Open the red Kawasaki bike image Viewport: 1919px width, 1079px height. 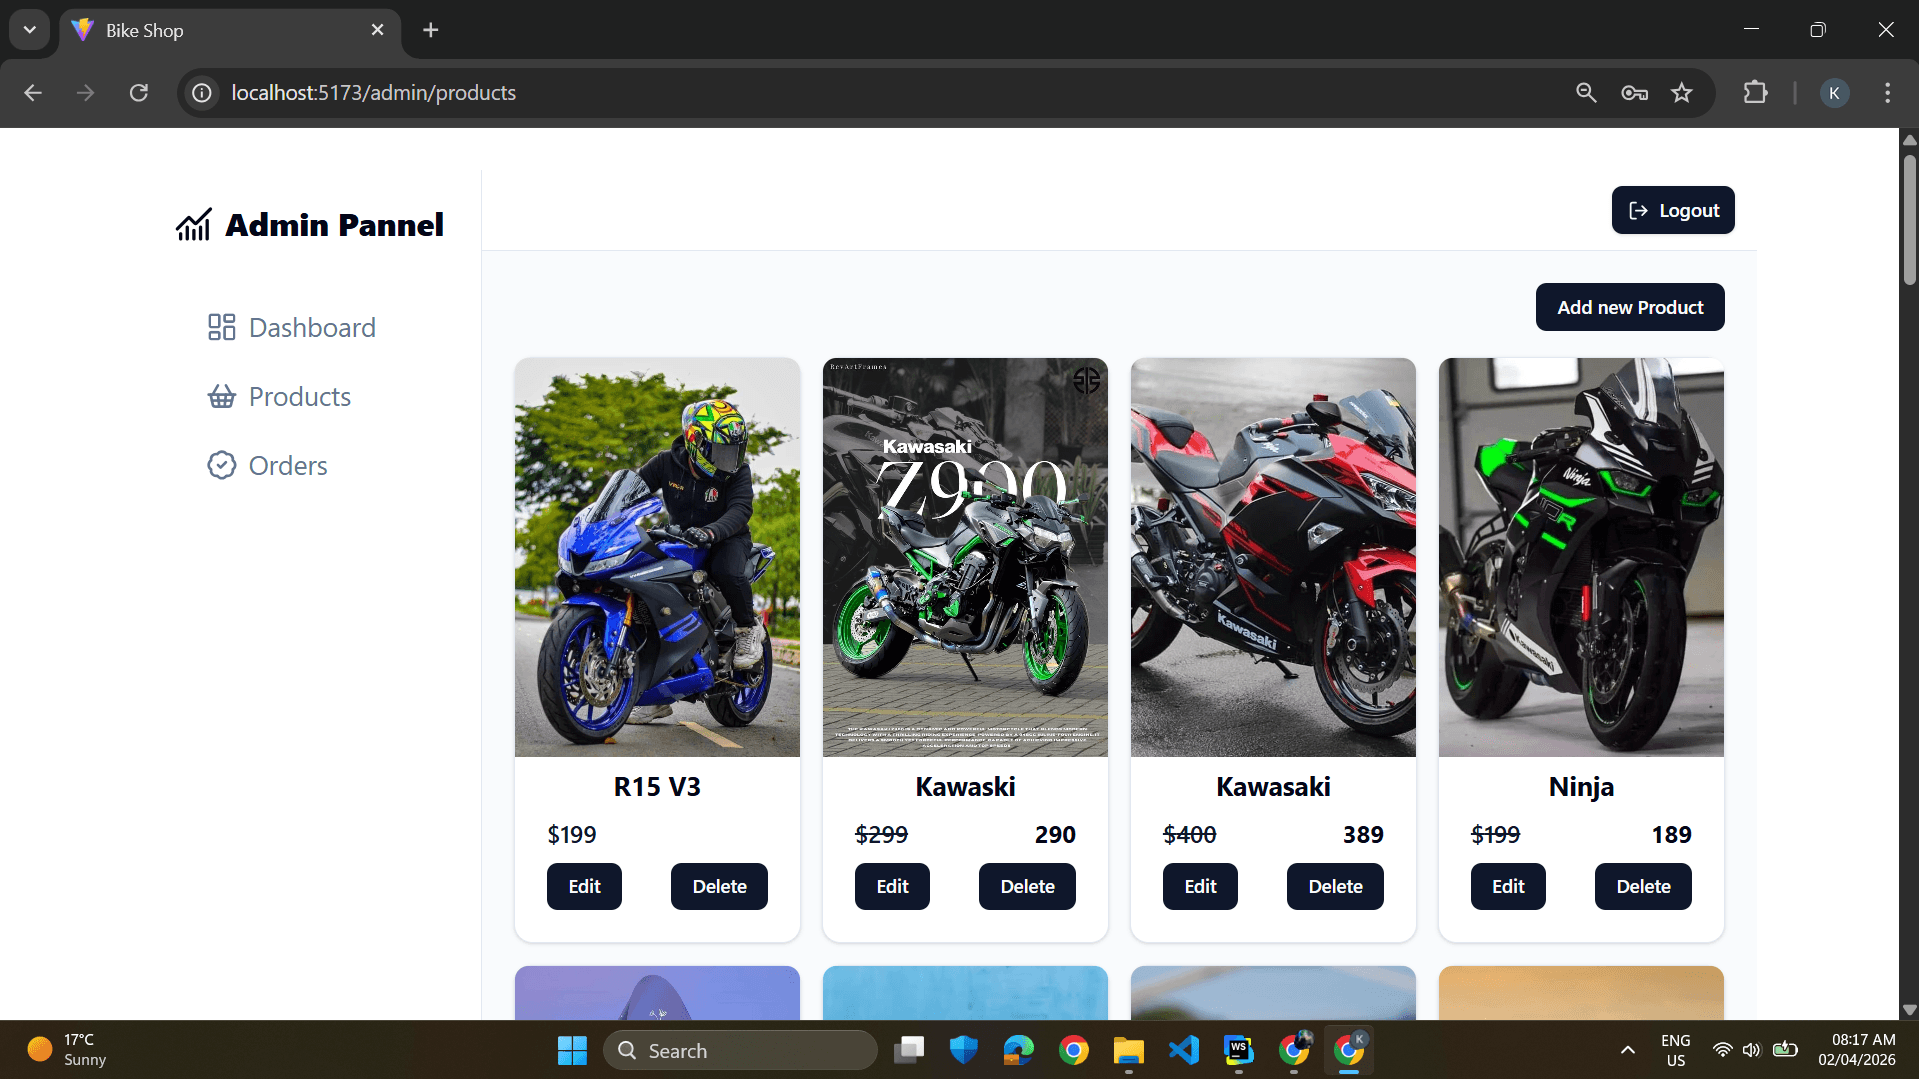tap(1273, 557)
